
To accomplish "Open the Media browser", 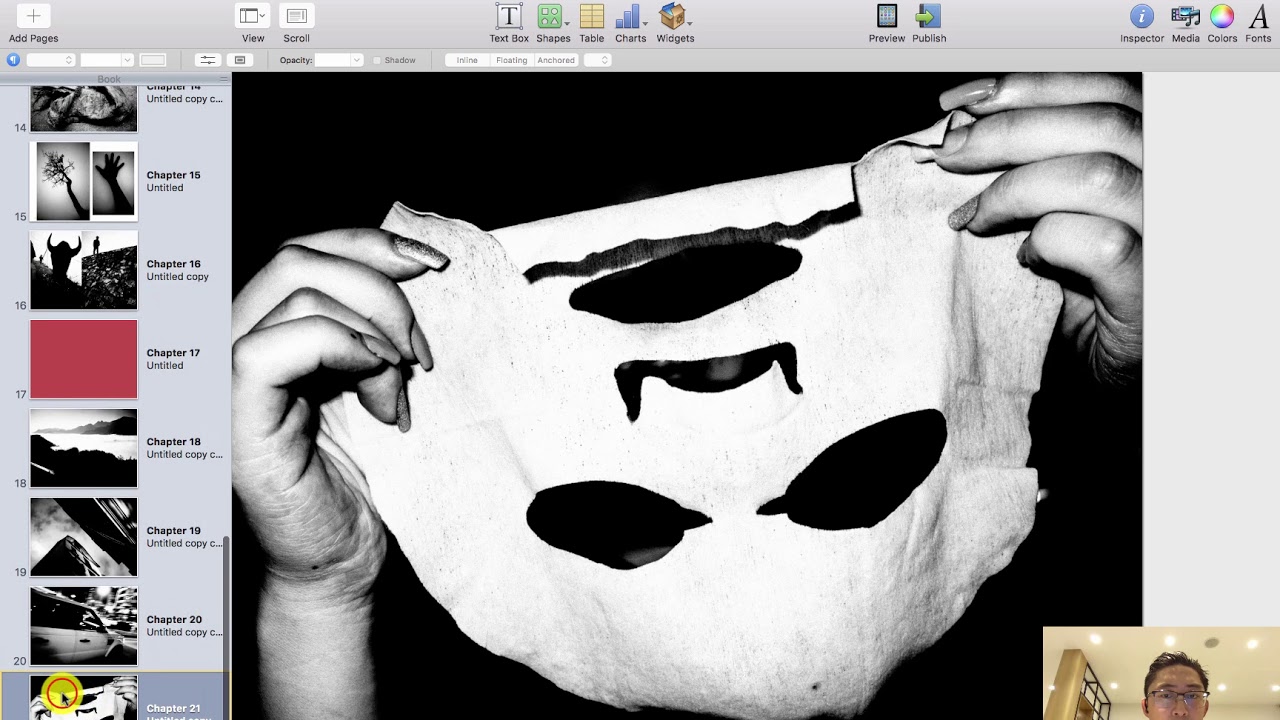I will point(1186,16).
